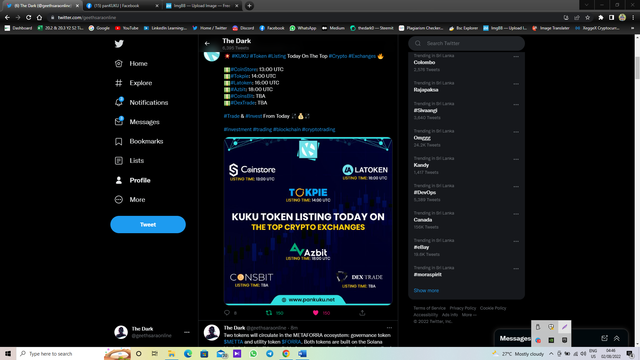640x360 pixels.
Task: Switch to the Facebook browser tab
Action: click(x=121, y=6)
